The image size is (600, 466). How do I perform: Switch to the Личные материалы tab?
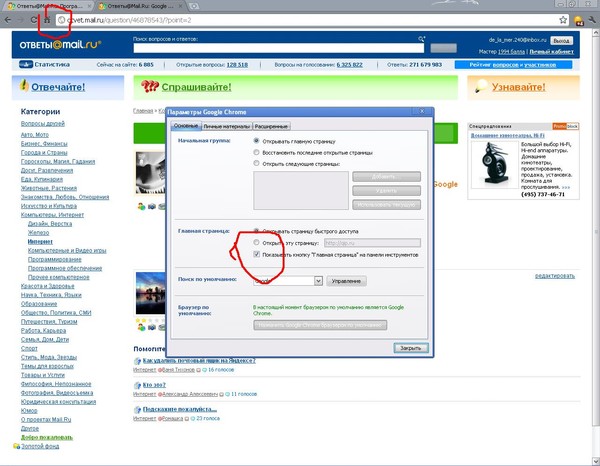tap(227, 126)
